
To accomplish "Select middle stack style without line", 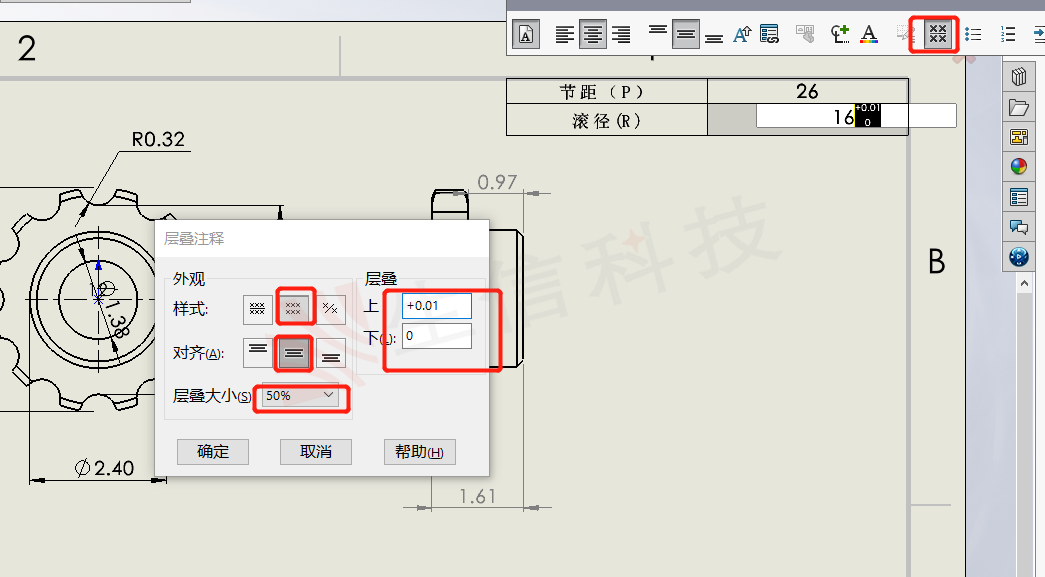I will tap(294, 308).
